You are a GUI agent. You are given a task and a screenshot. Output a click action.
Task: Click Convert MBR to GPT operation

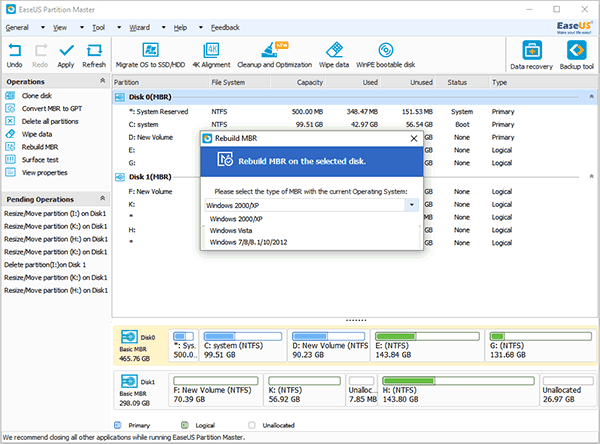pos(52,109)
